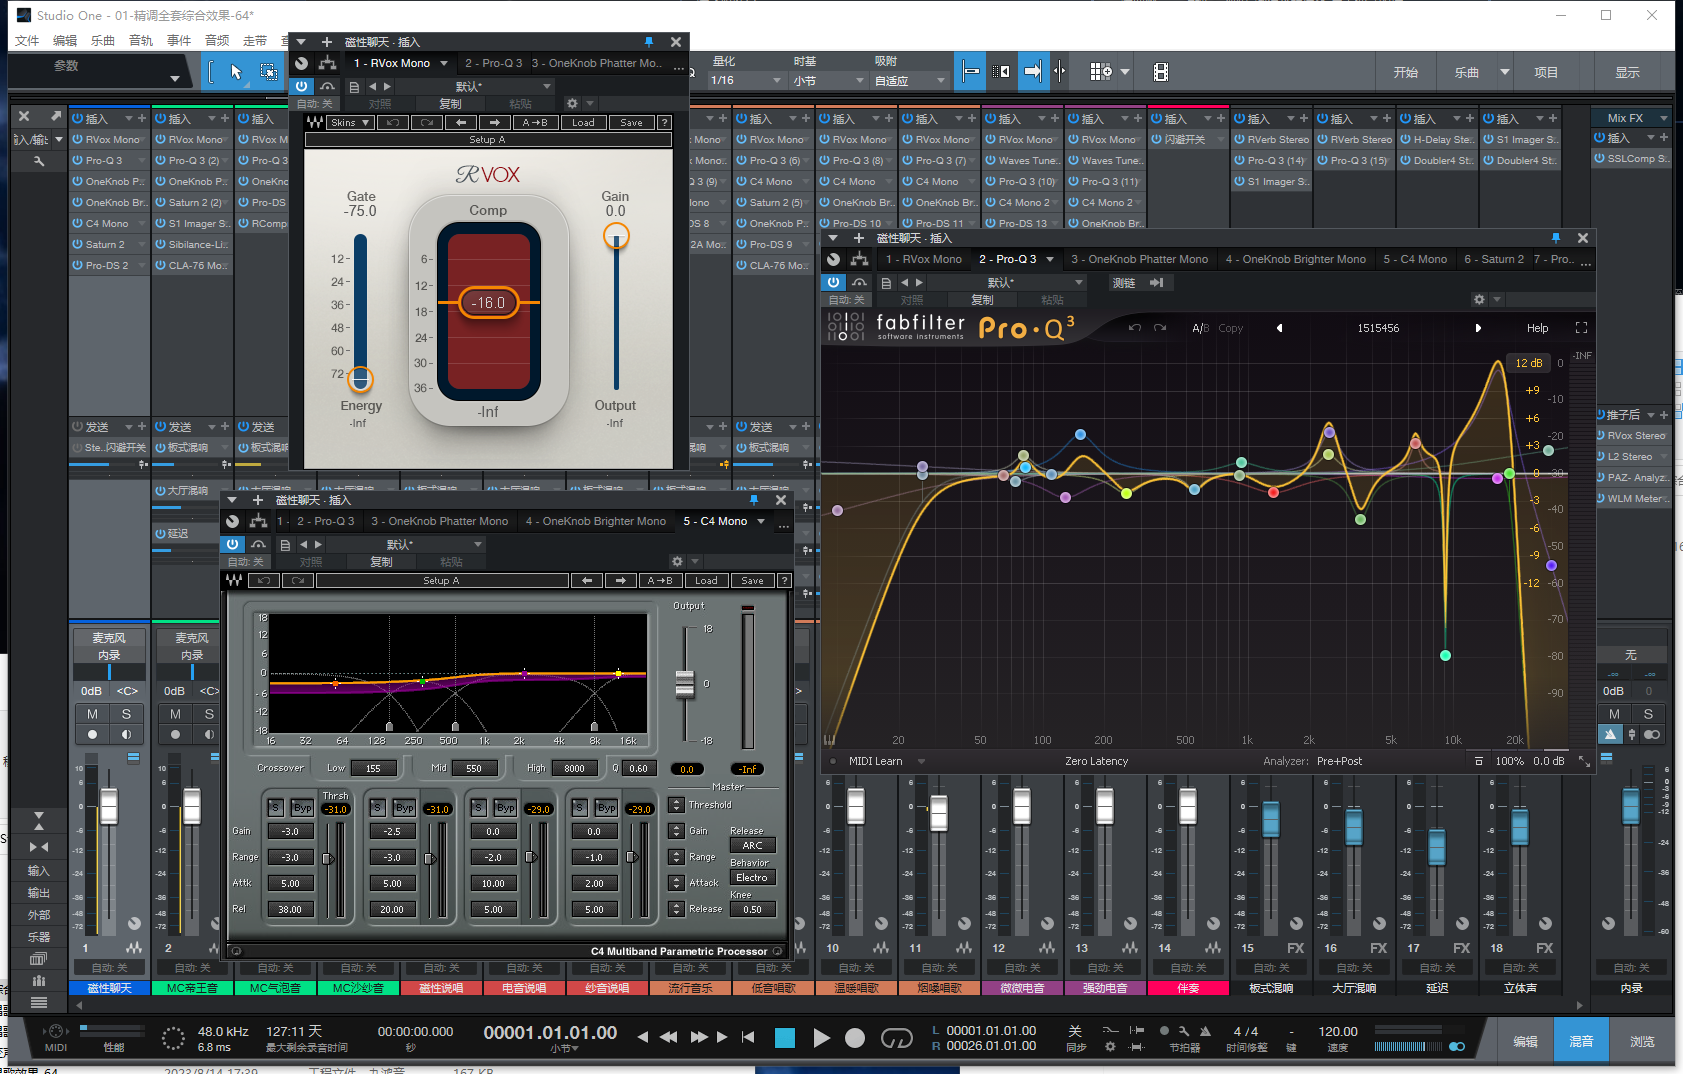This screenshot has height=1074, width=1683.
Task: Click the Load button in C4 plugin
Action: click(x=706, y=581)
